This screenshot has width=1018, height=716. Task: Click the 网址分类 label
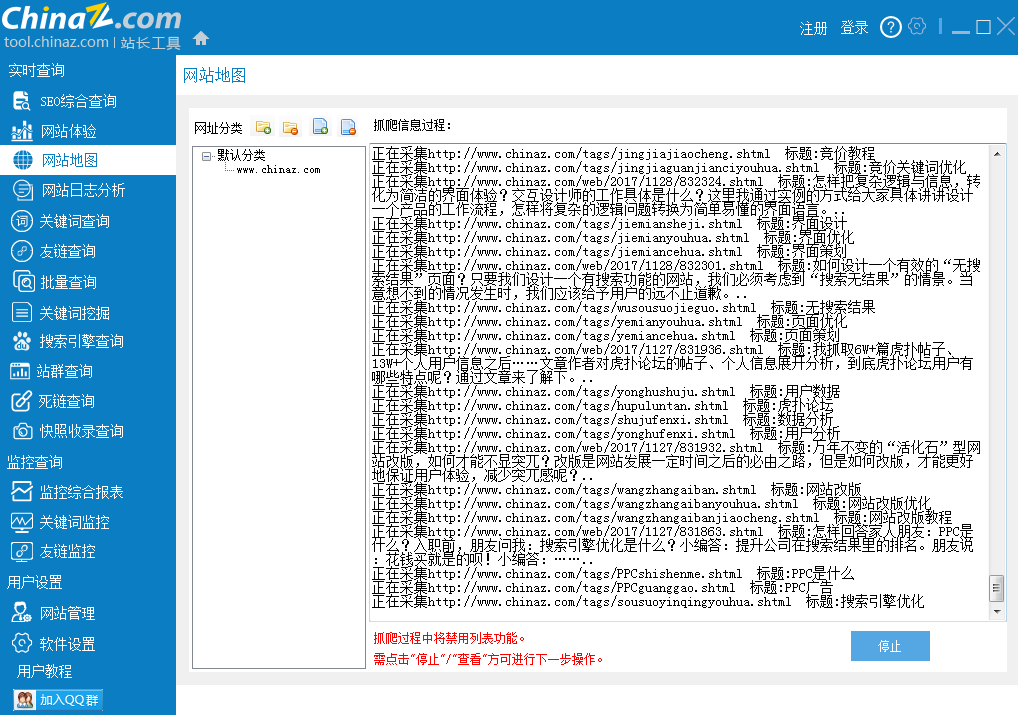(218, 128)
